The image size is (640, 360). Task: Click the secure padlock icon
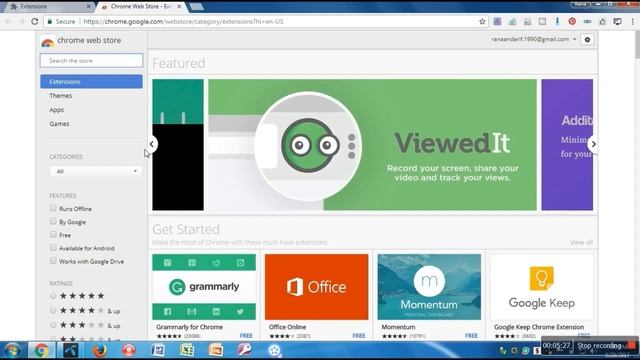click(50, 22)
